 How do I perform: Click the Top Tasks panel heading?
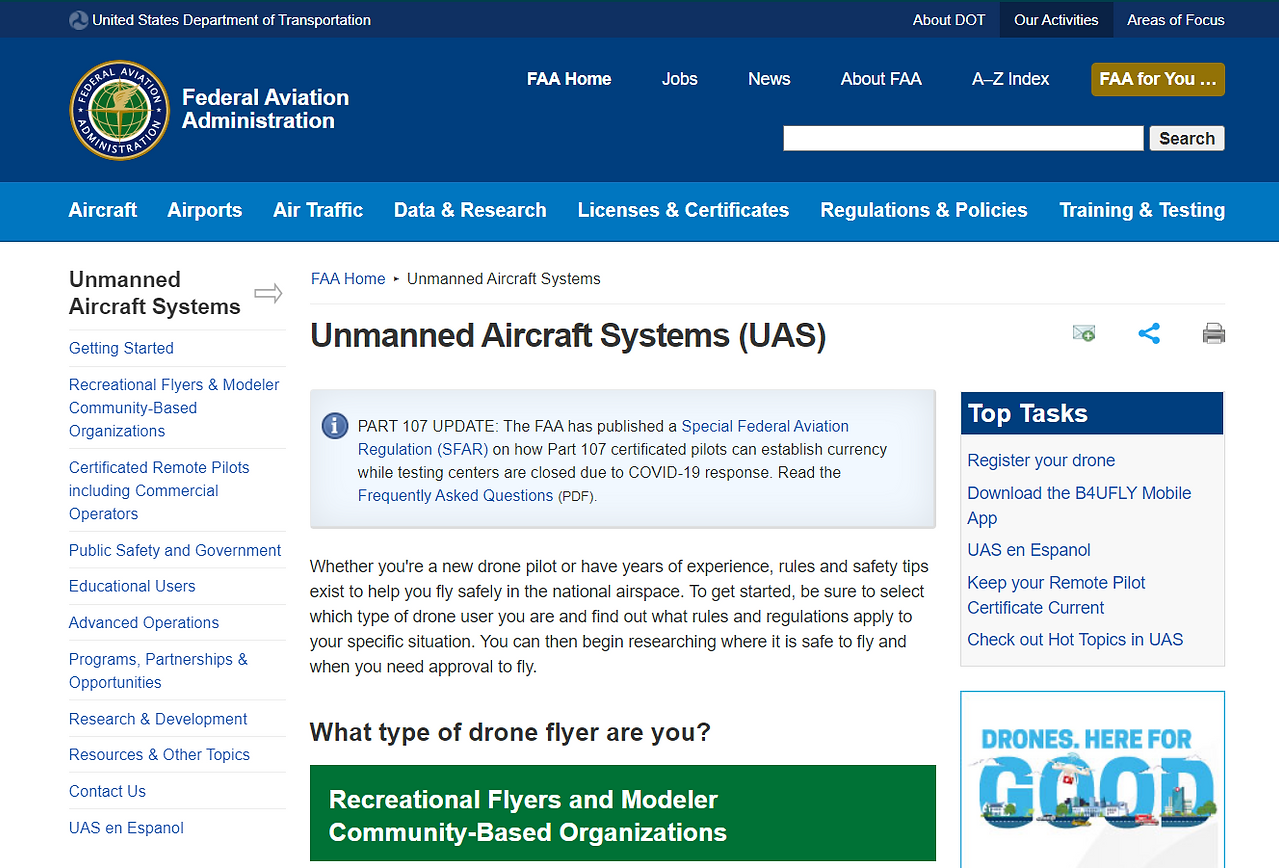1092,413
